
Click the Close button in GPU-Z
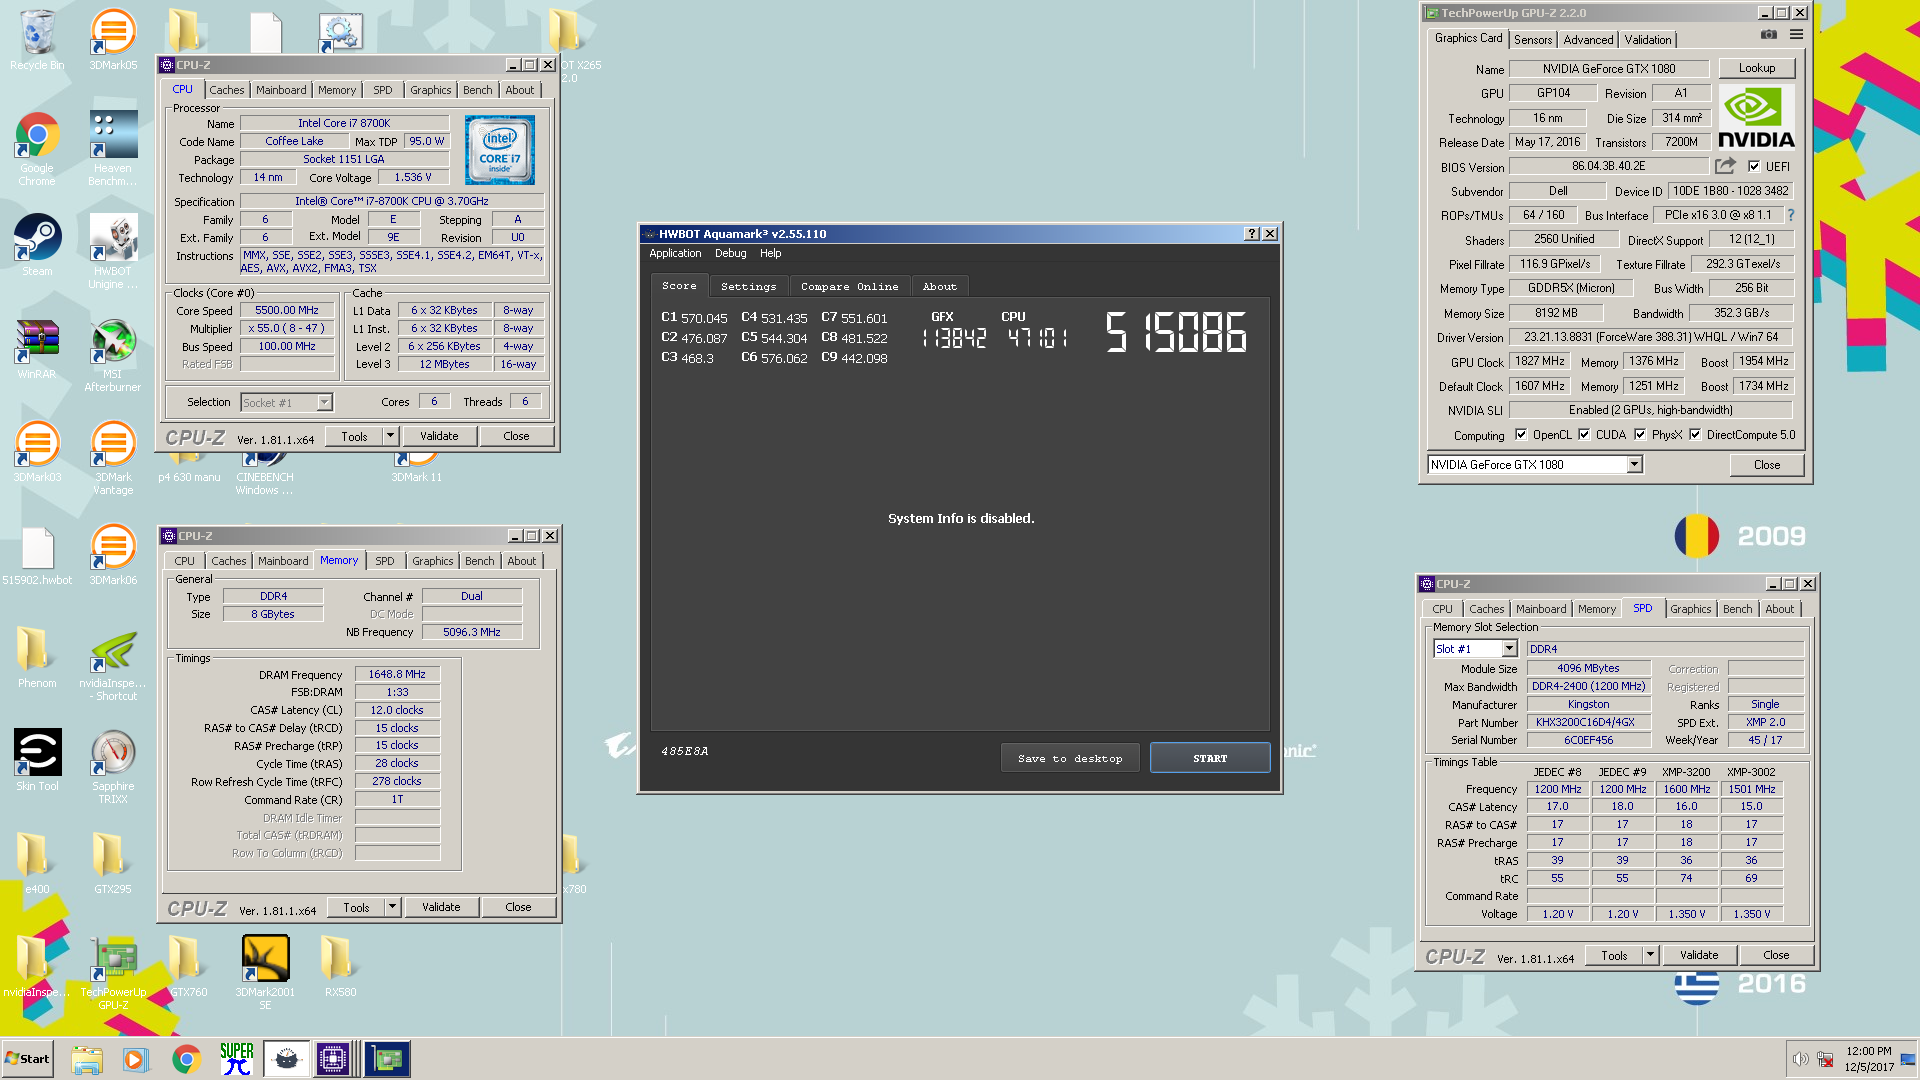tap(1766, 465)
